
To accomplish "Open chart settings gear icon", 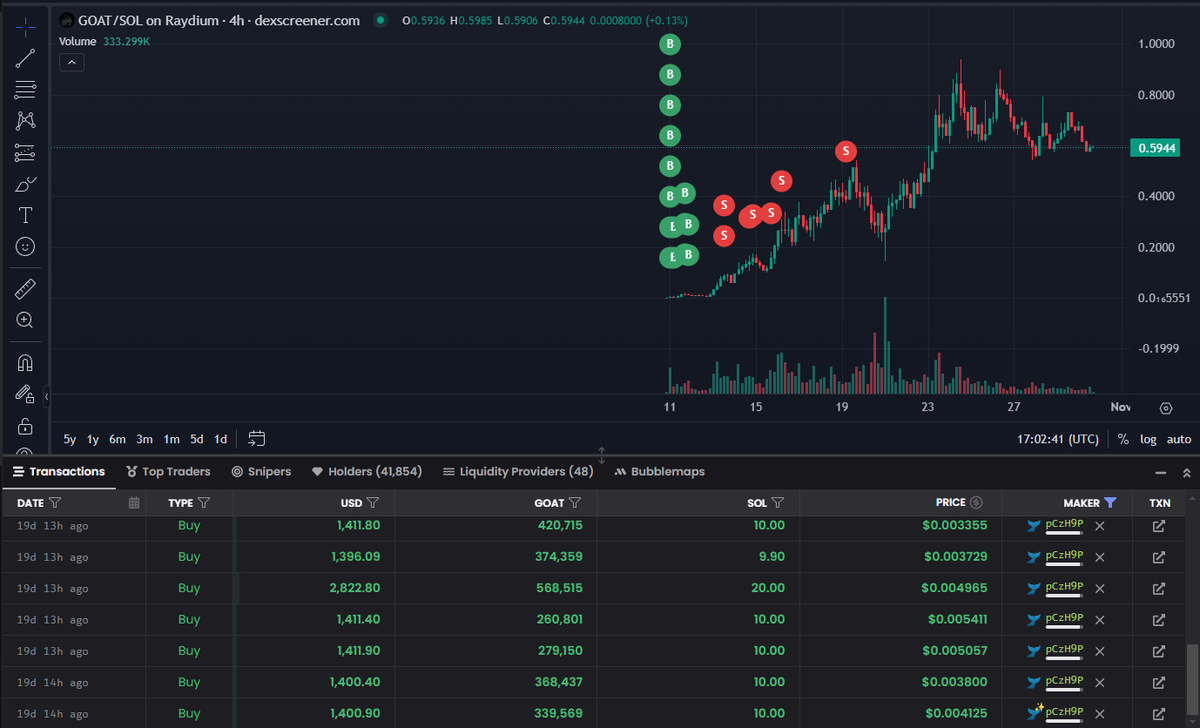I will [1165, 408].
